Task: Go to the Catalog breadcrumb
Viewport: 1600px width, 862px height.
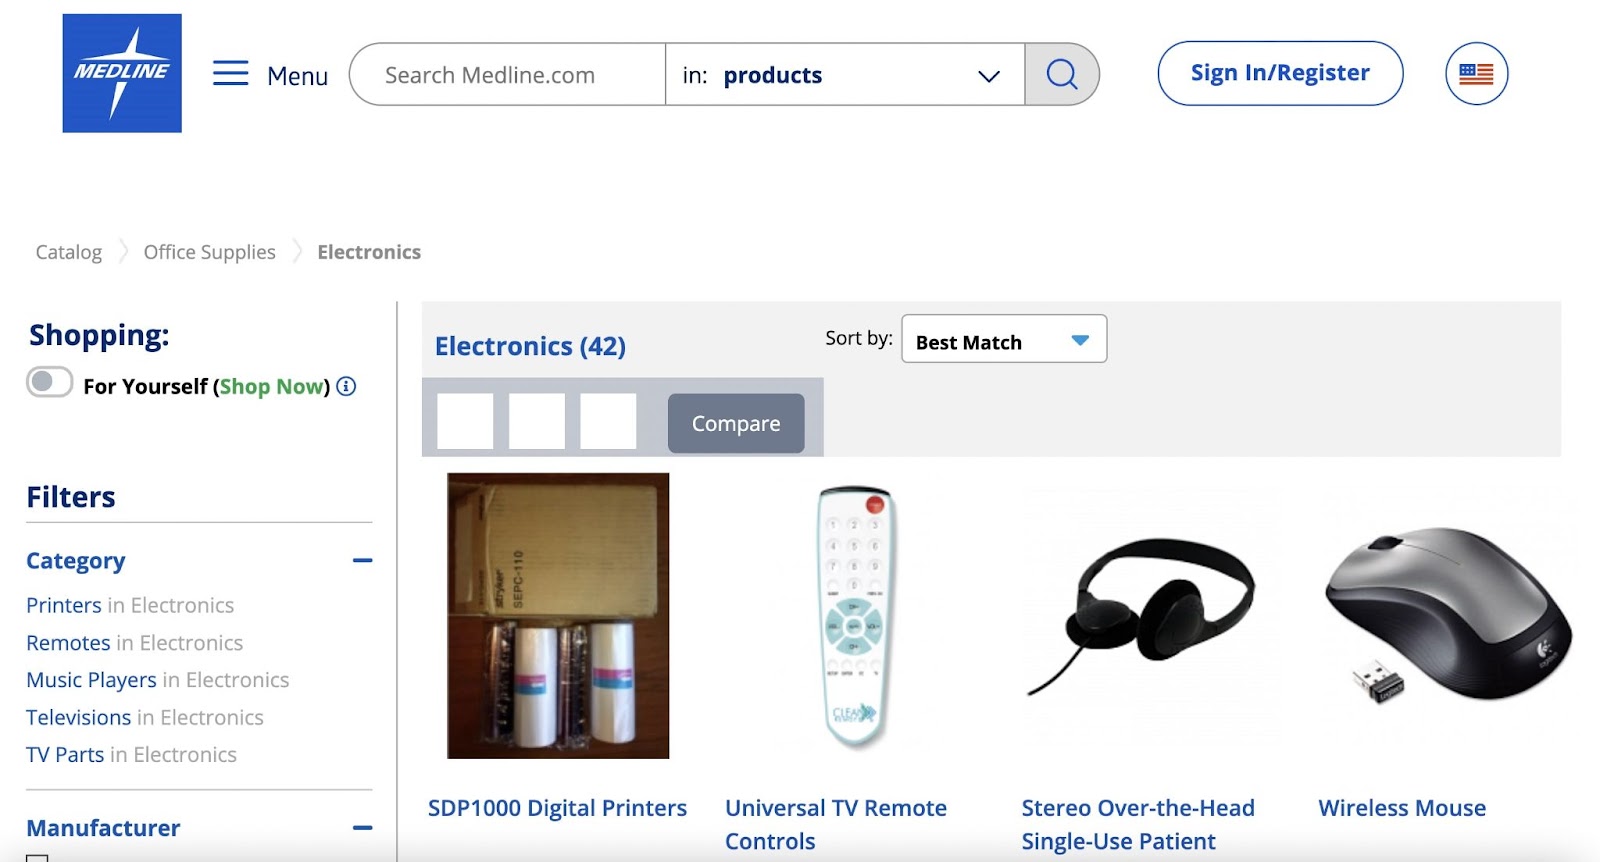Action: point(69,252)
